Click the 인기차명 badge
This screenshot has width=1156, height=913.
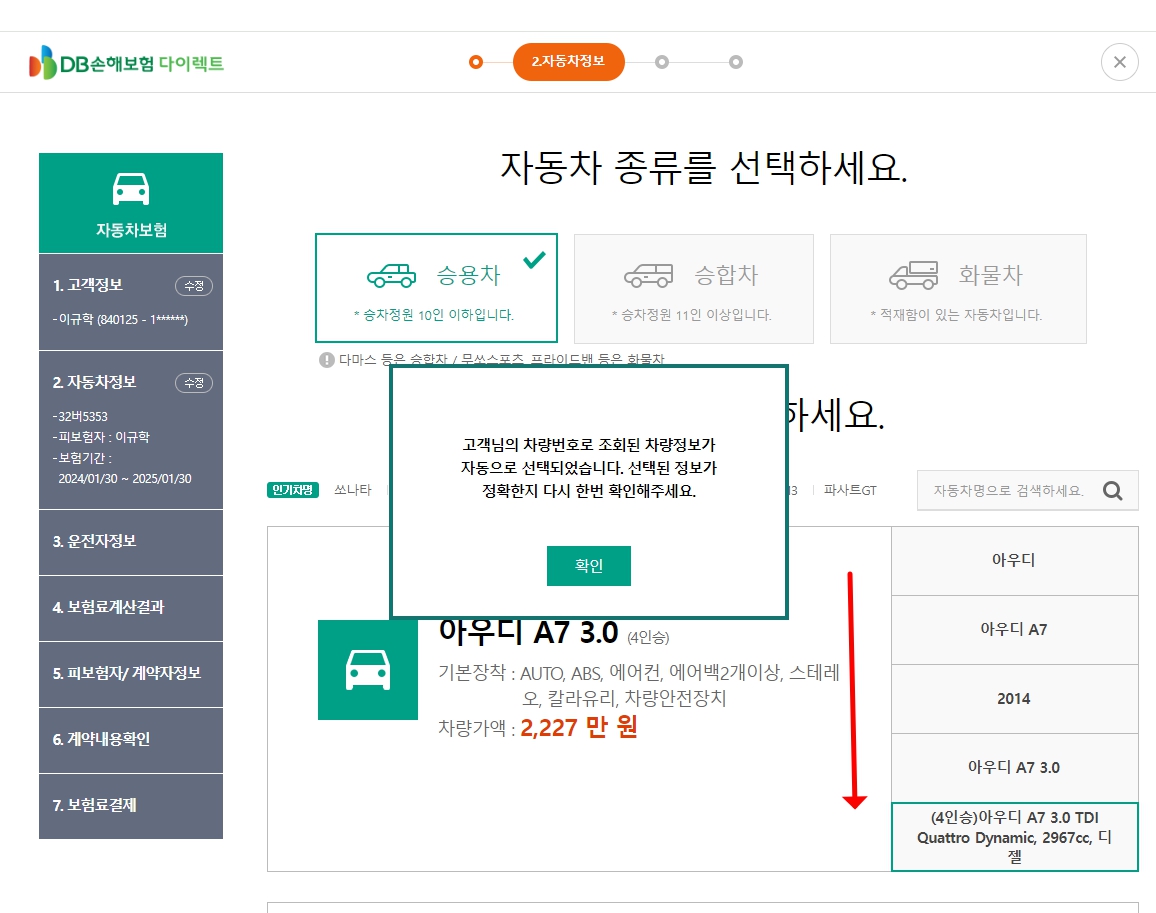point(293,490)
